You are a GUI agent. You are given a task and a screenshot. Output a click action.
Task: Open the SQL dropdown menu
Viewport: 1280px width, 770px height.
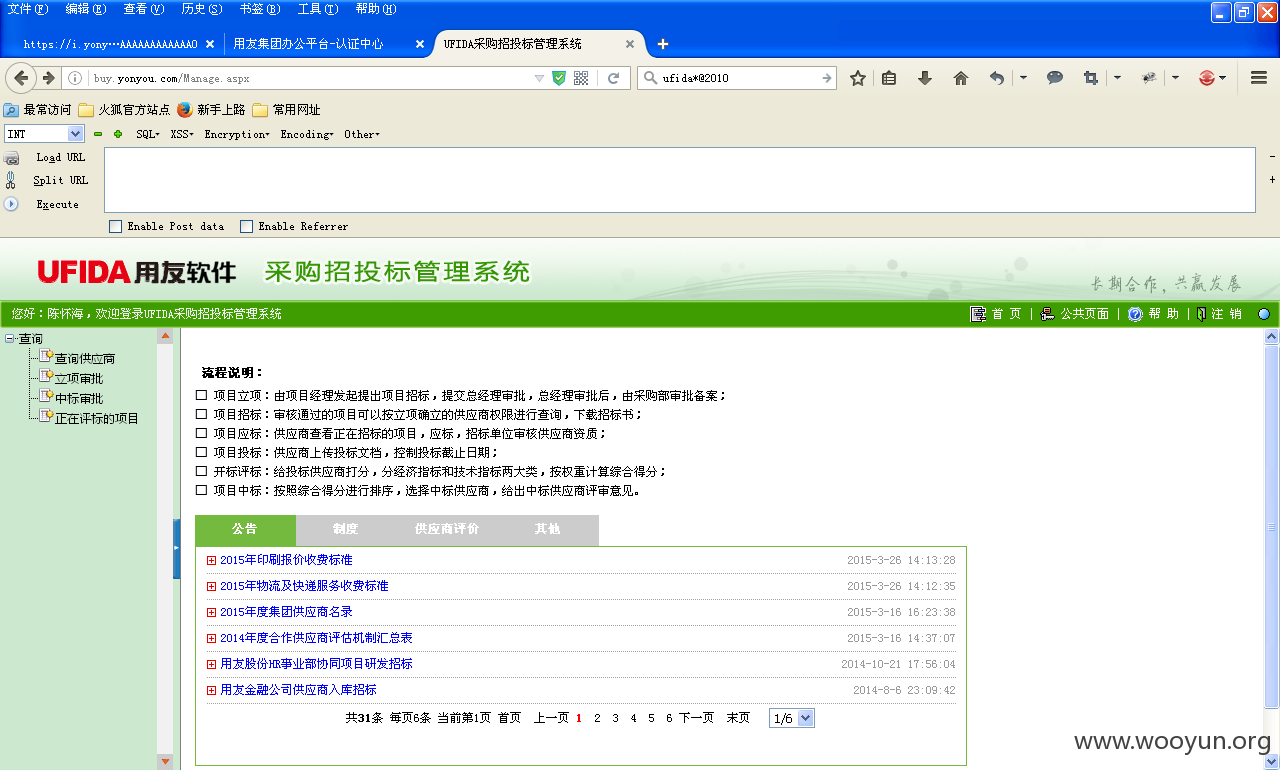click(x=148, y=134)
